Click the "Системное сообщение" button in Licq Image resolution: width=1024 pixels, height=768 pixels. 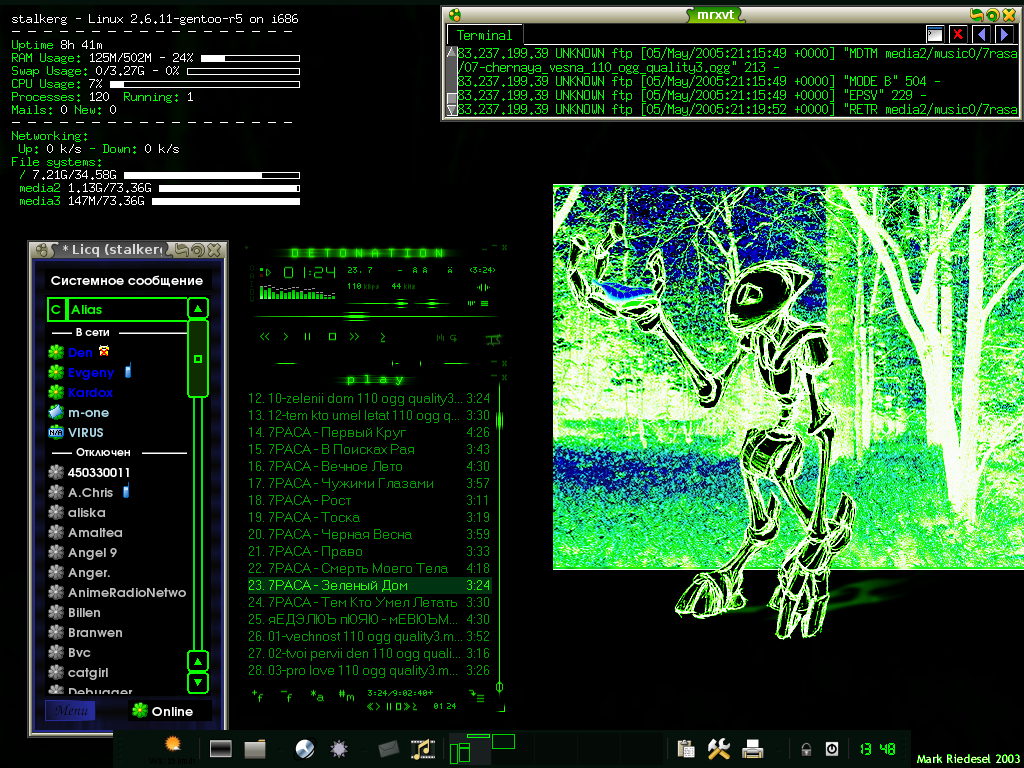point(127,281)
